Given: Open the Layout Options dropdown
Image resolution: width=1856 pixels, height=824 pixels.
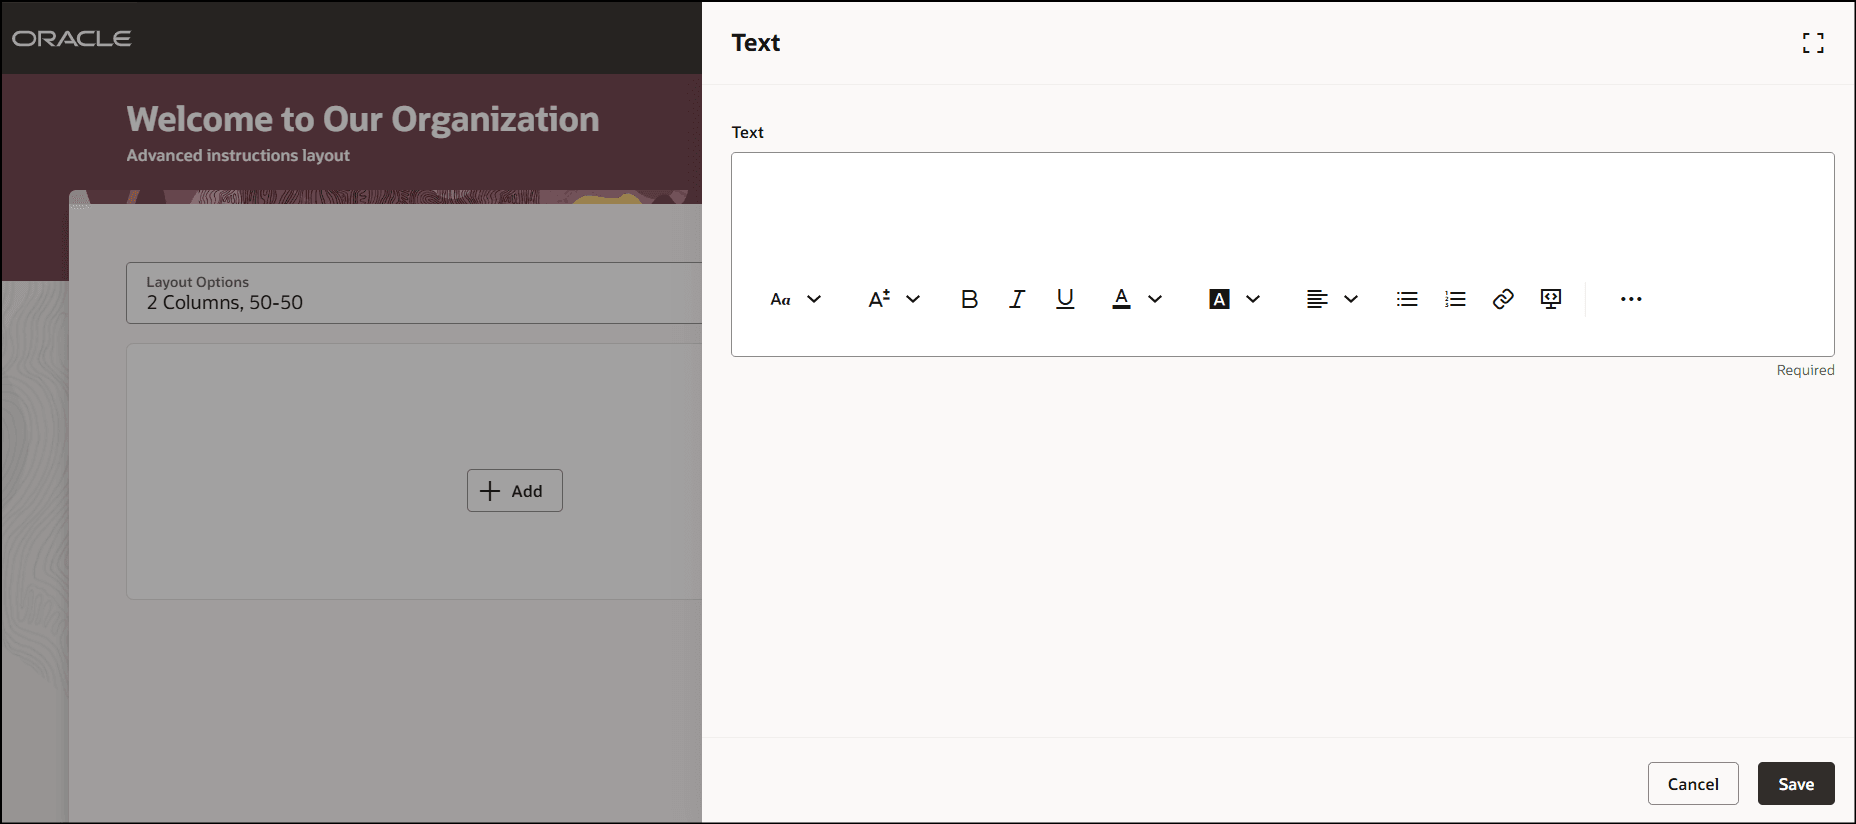Looking at the screenshot, I should [414, 293].
